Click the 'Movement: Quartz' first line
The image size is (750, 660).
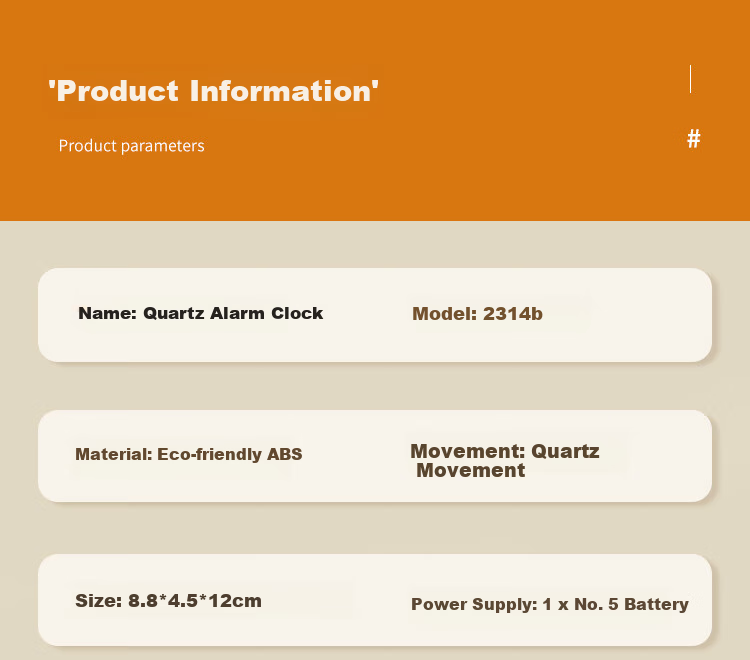pyautogui.click(x=505, y=451)
